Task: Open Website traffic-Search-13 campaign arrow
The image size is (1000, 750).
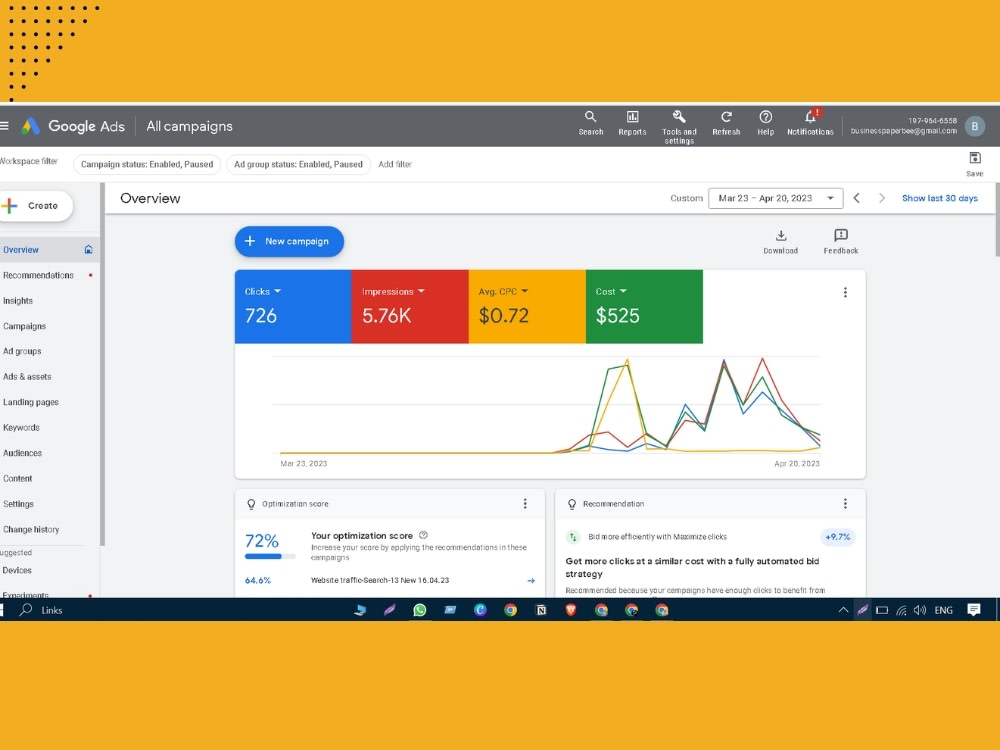Action: click(x=531, y=580)
